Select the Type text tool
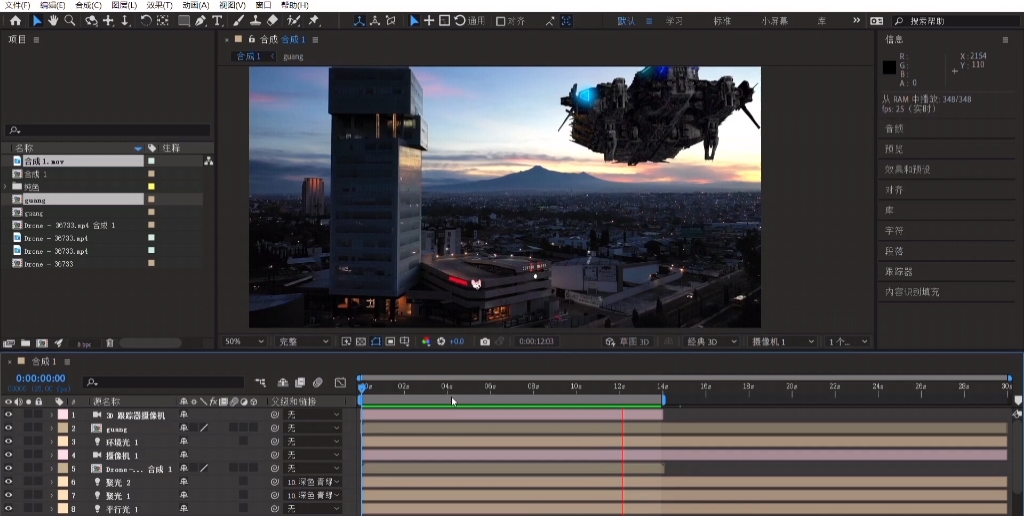This screenshot has height=516, width=1024. pyautogui.click(x=217, y=20)
